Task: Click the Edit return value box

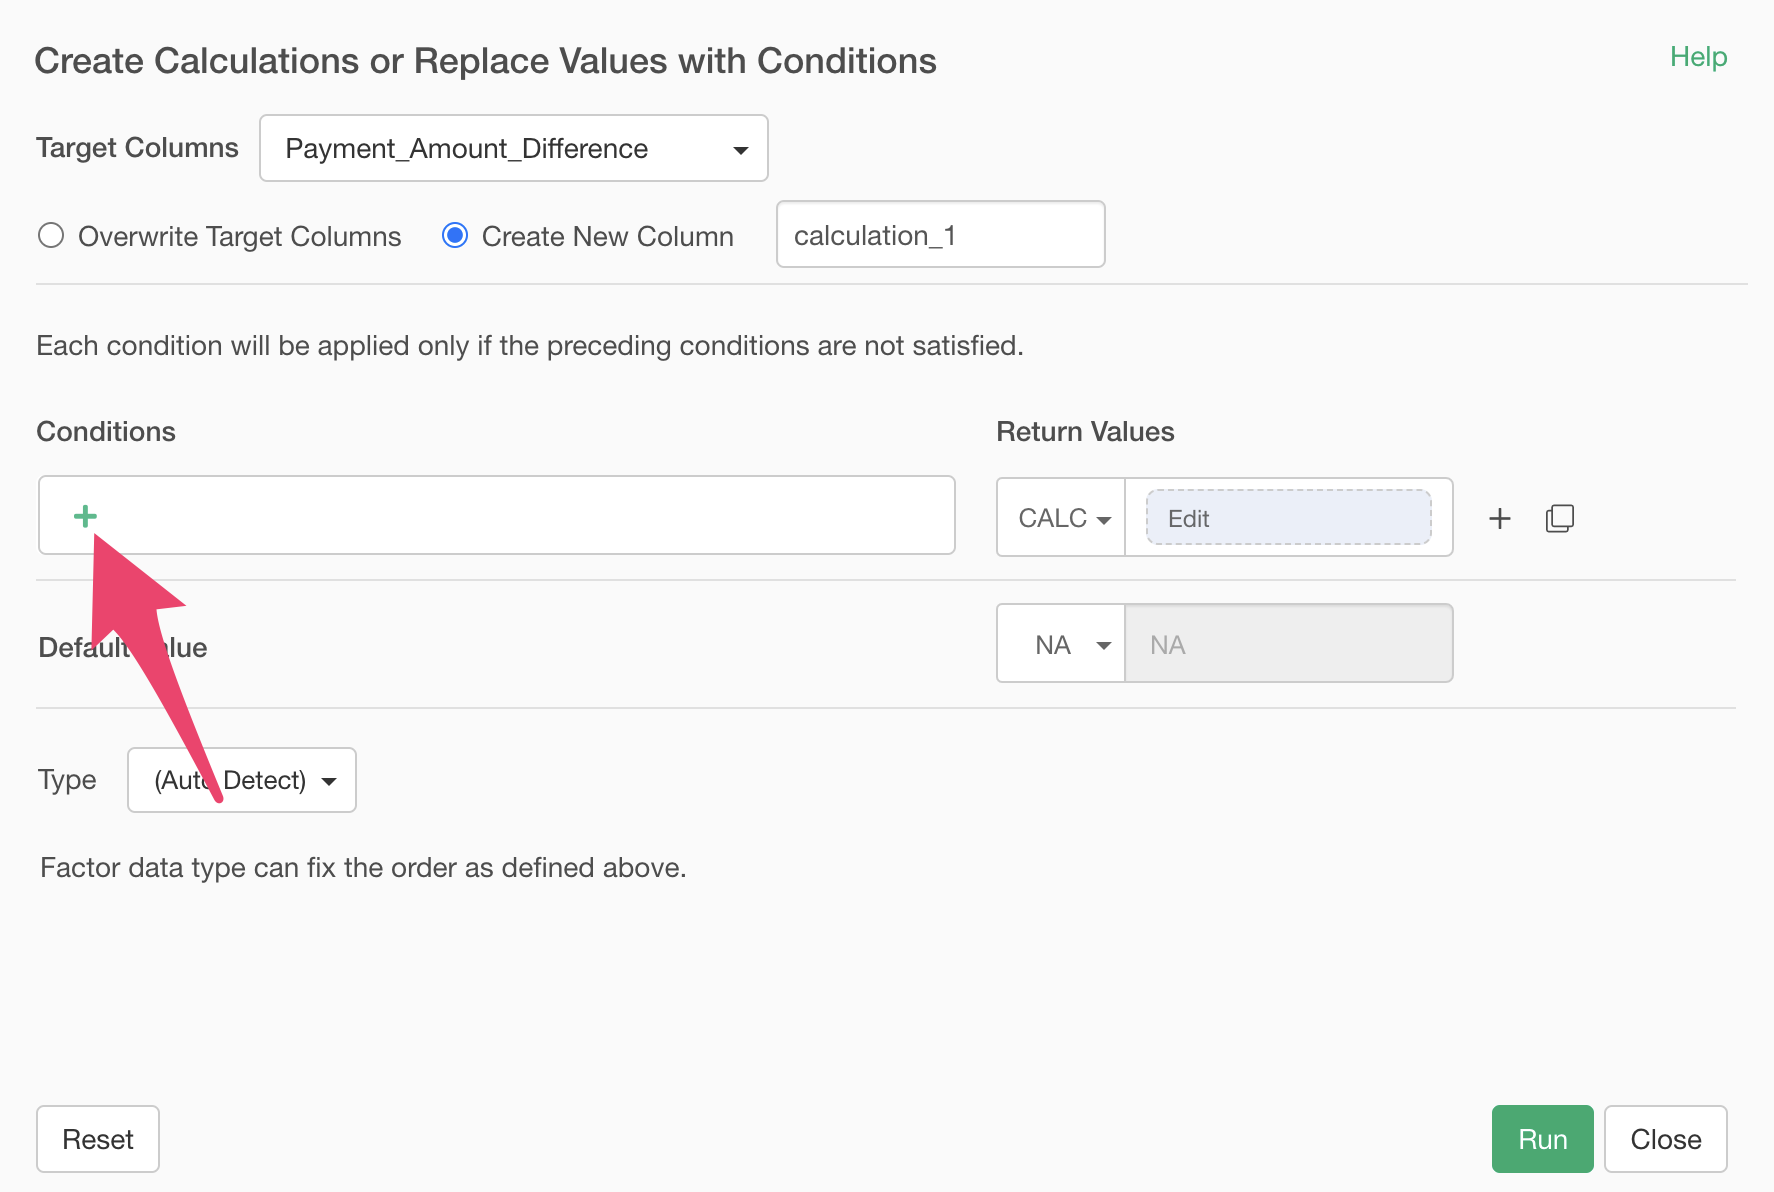Action: pos(1288,518)
